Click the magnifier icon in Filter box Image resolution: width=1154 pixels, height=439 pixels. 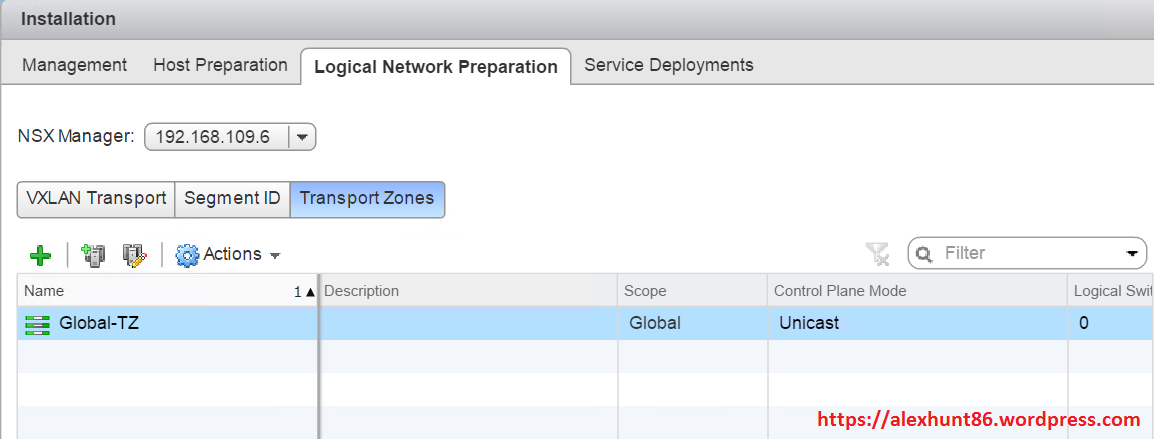(x=925, y=254)
